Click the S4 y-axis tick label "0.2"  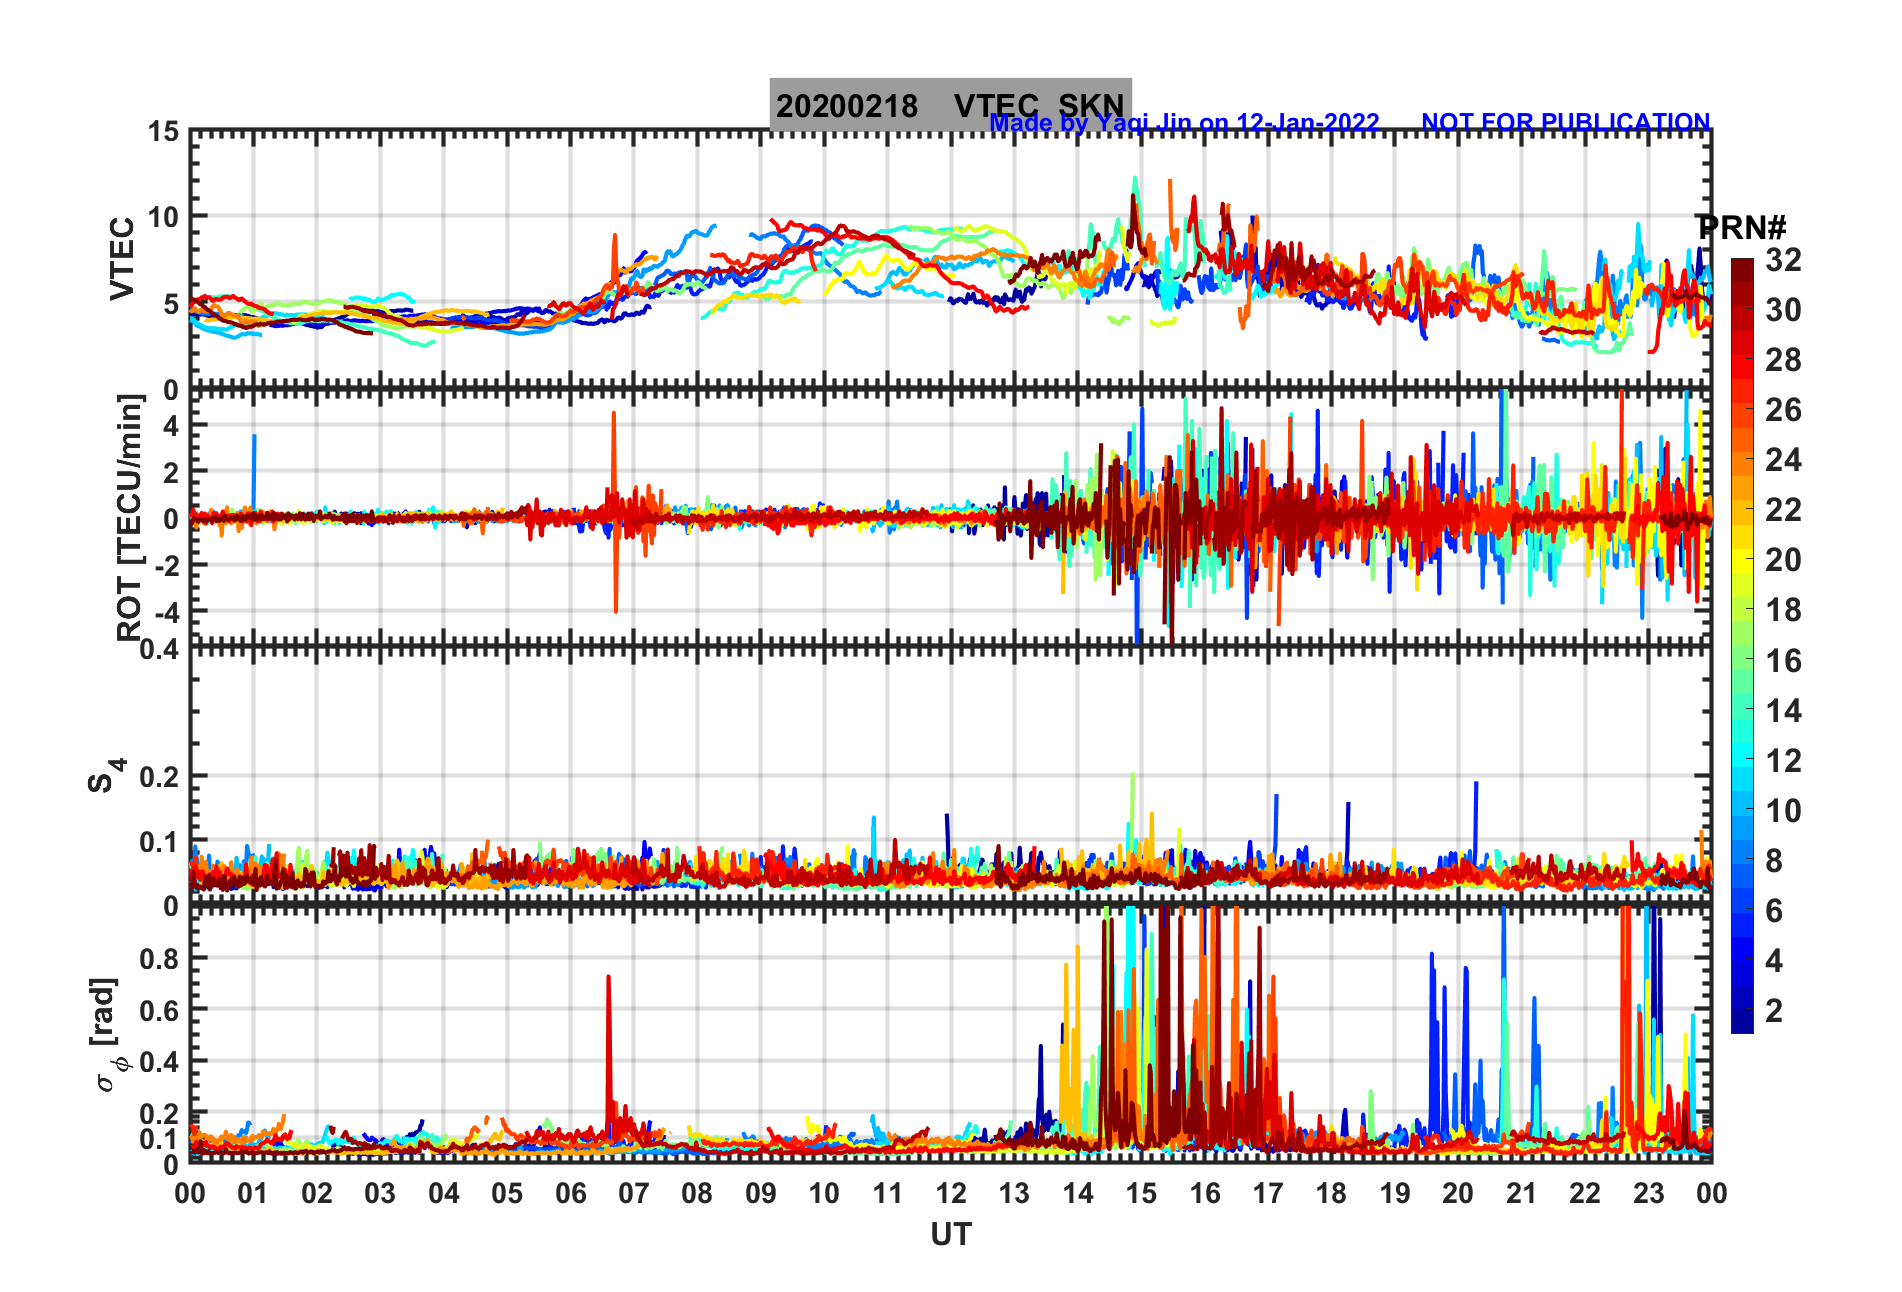pyautogui.click(x=160, y=777)
